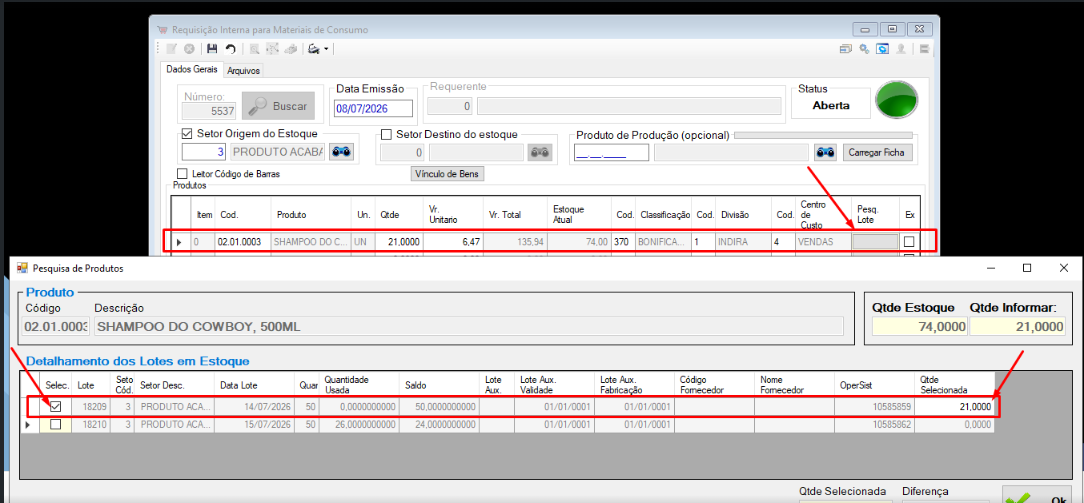The image size is (1084, 503).
Task: Click the cascading windows icon at toolbar right
Action: click(845, 49)
